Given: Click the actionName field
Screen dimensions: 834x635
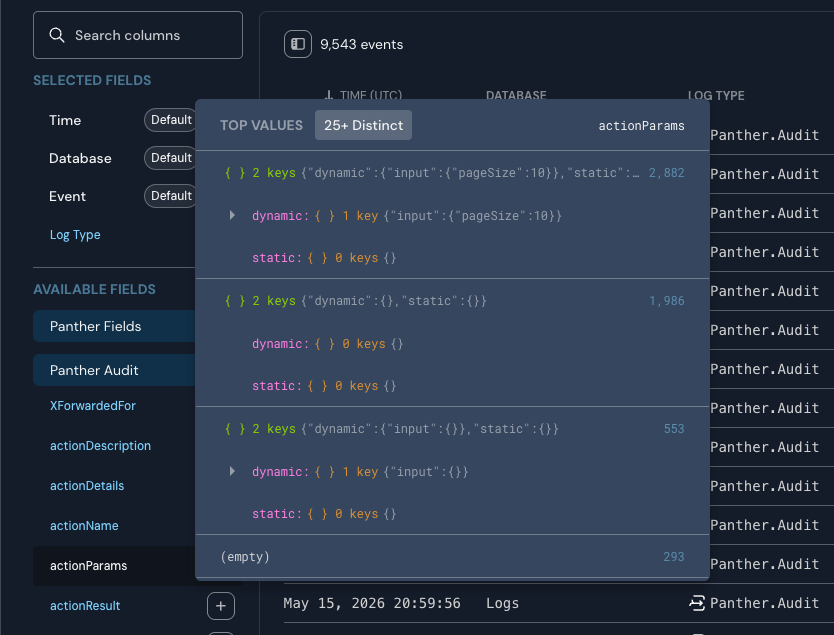Looking at the screenshot, I should [84, 525].
